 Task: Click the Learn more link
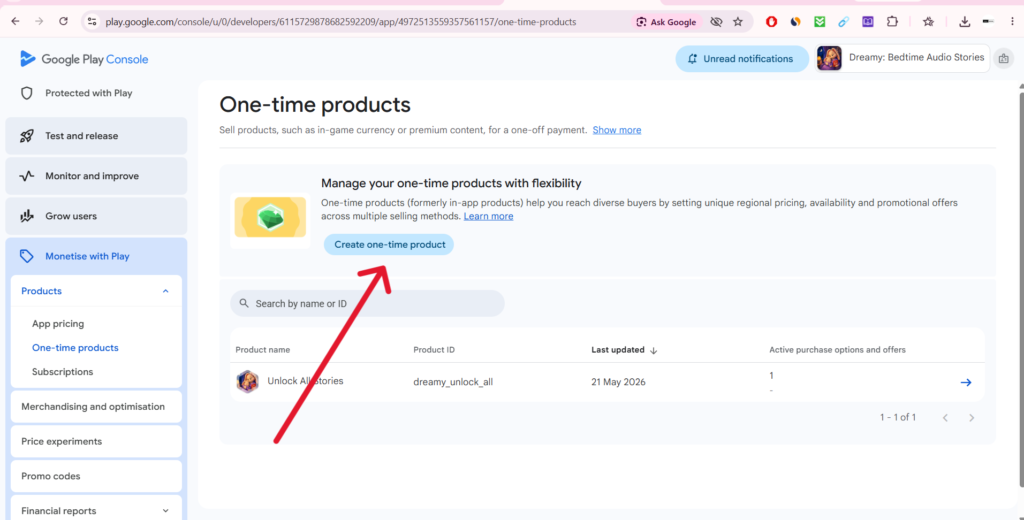click(x=488, y=216)
